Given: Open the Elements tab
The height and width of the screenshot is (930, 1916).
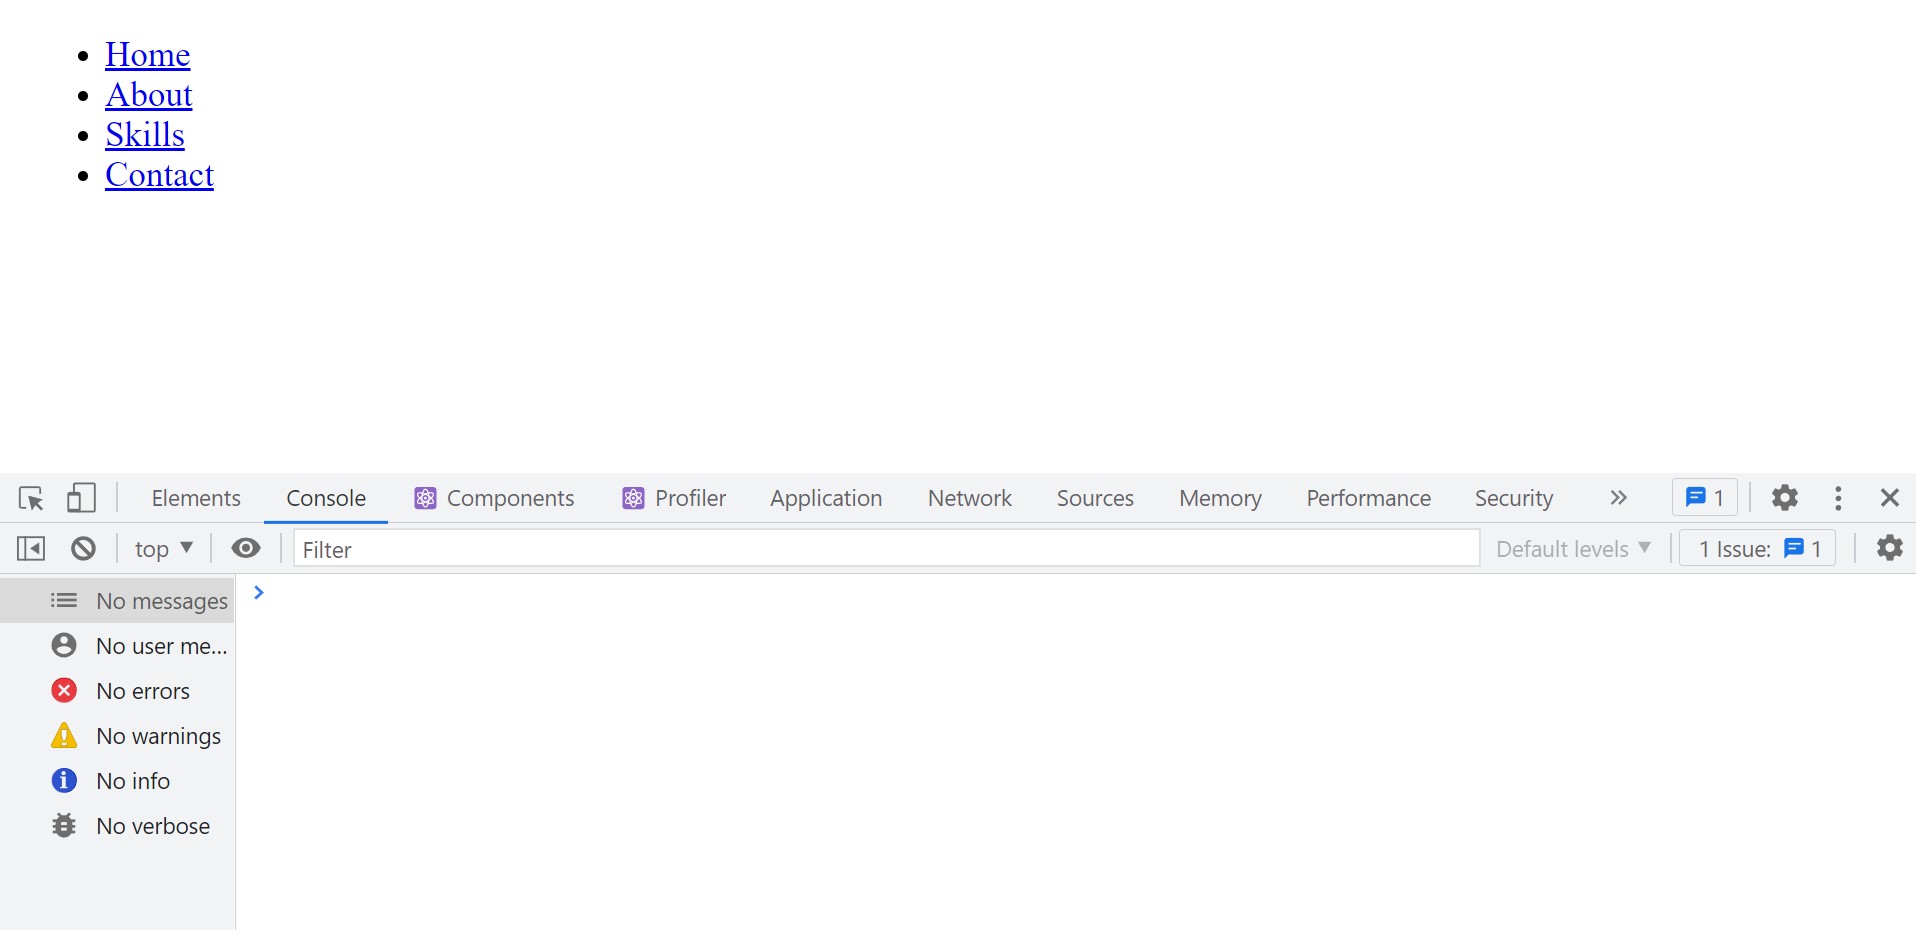Looking at the screenshot, I should pos(196,498).
